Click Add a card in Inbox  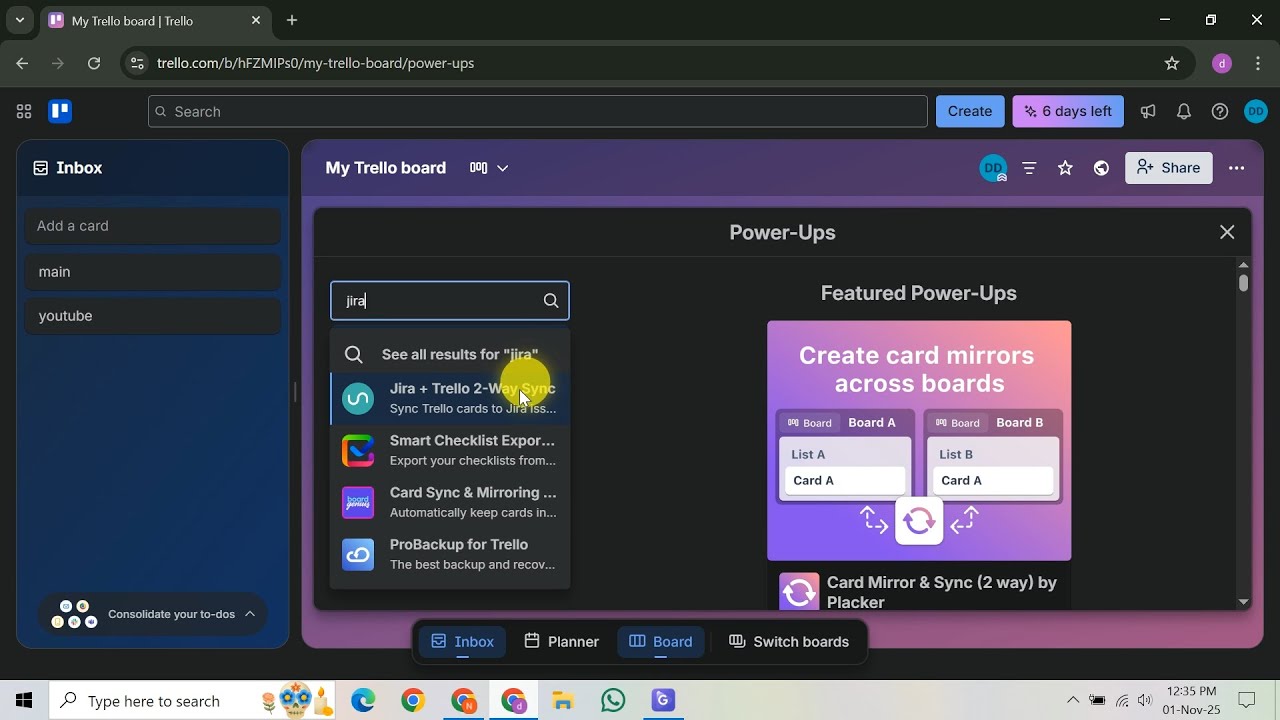(152, 226)
